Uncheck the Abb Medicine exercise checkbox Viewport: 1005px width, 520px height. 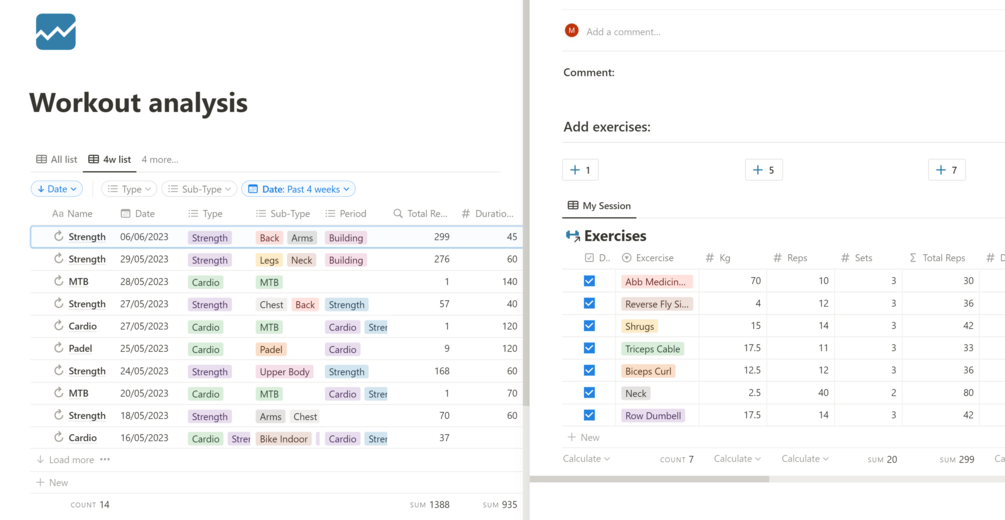click(x=589, y=281)
